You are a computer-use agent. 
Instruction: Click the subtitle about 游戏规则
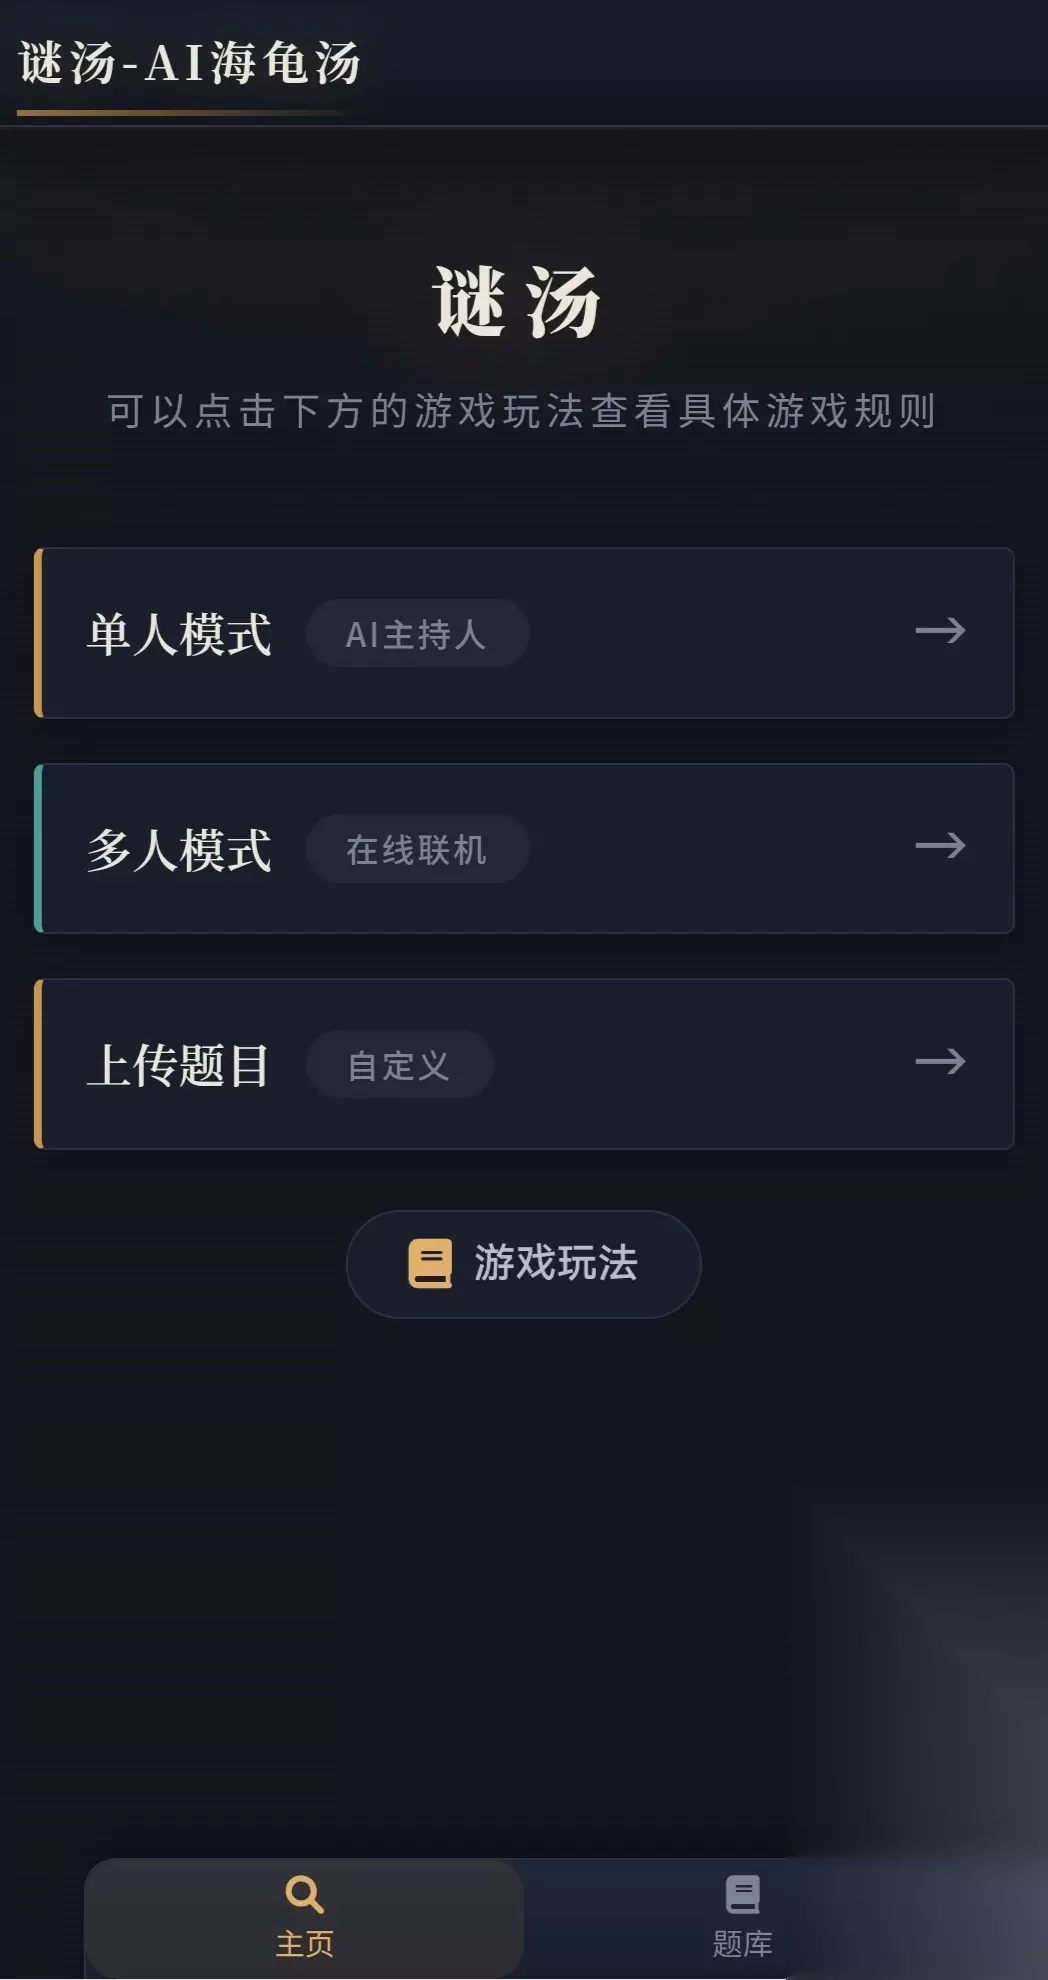coord(523,411)
